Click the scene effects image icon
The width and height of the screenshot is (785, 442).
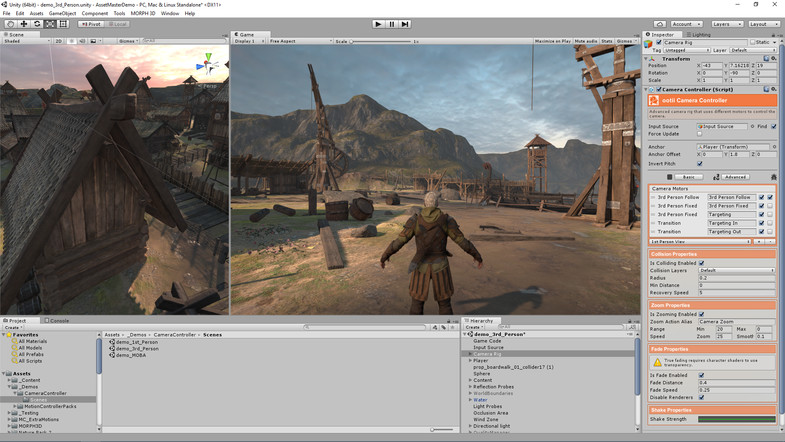93,41
